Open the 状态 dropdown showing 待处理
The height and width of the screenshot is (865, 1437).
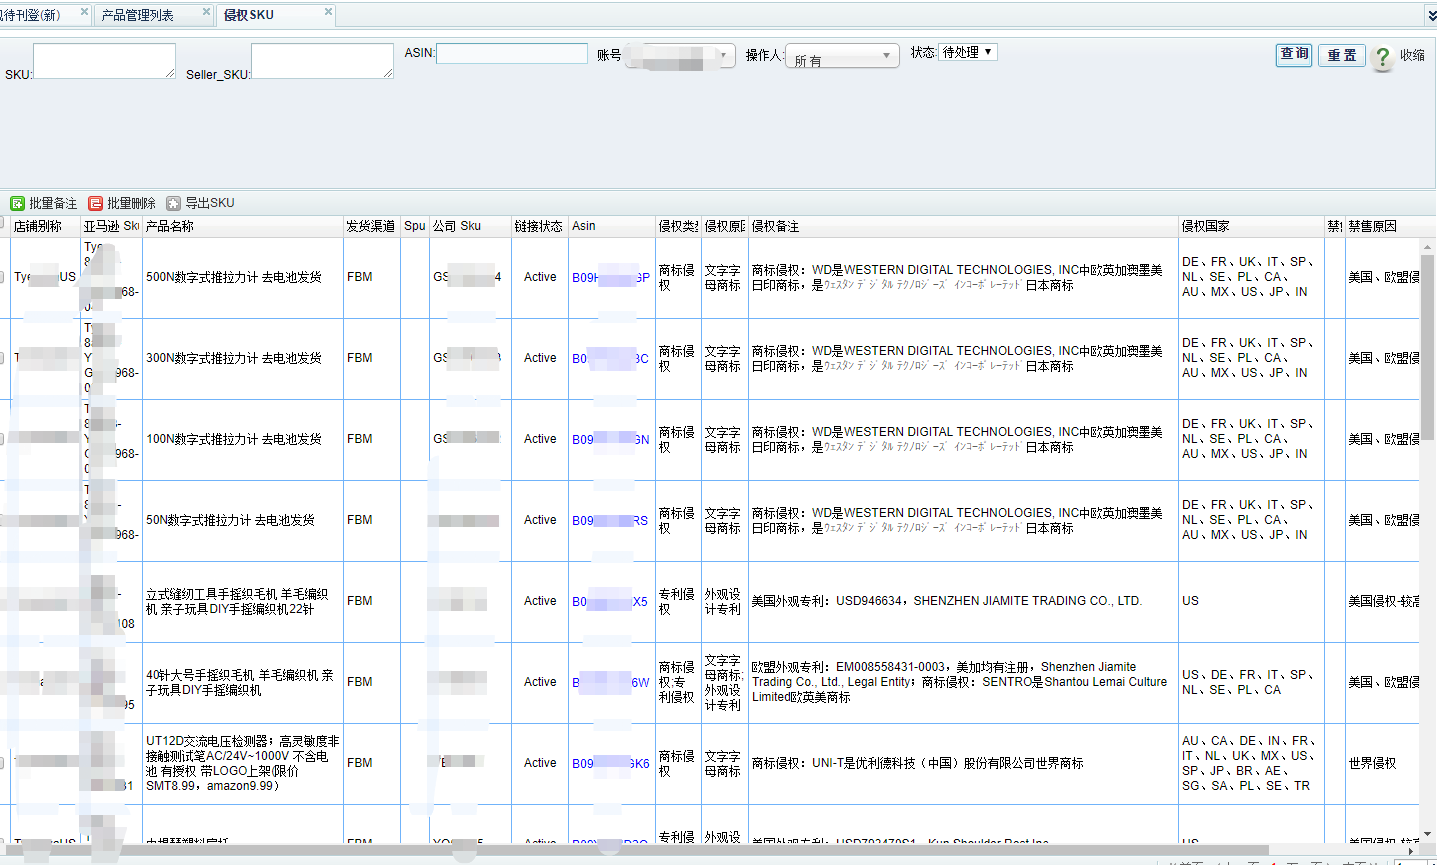pos(967,52)
